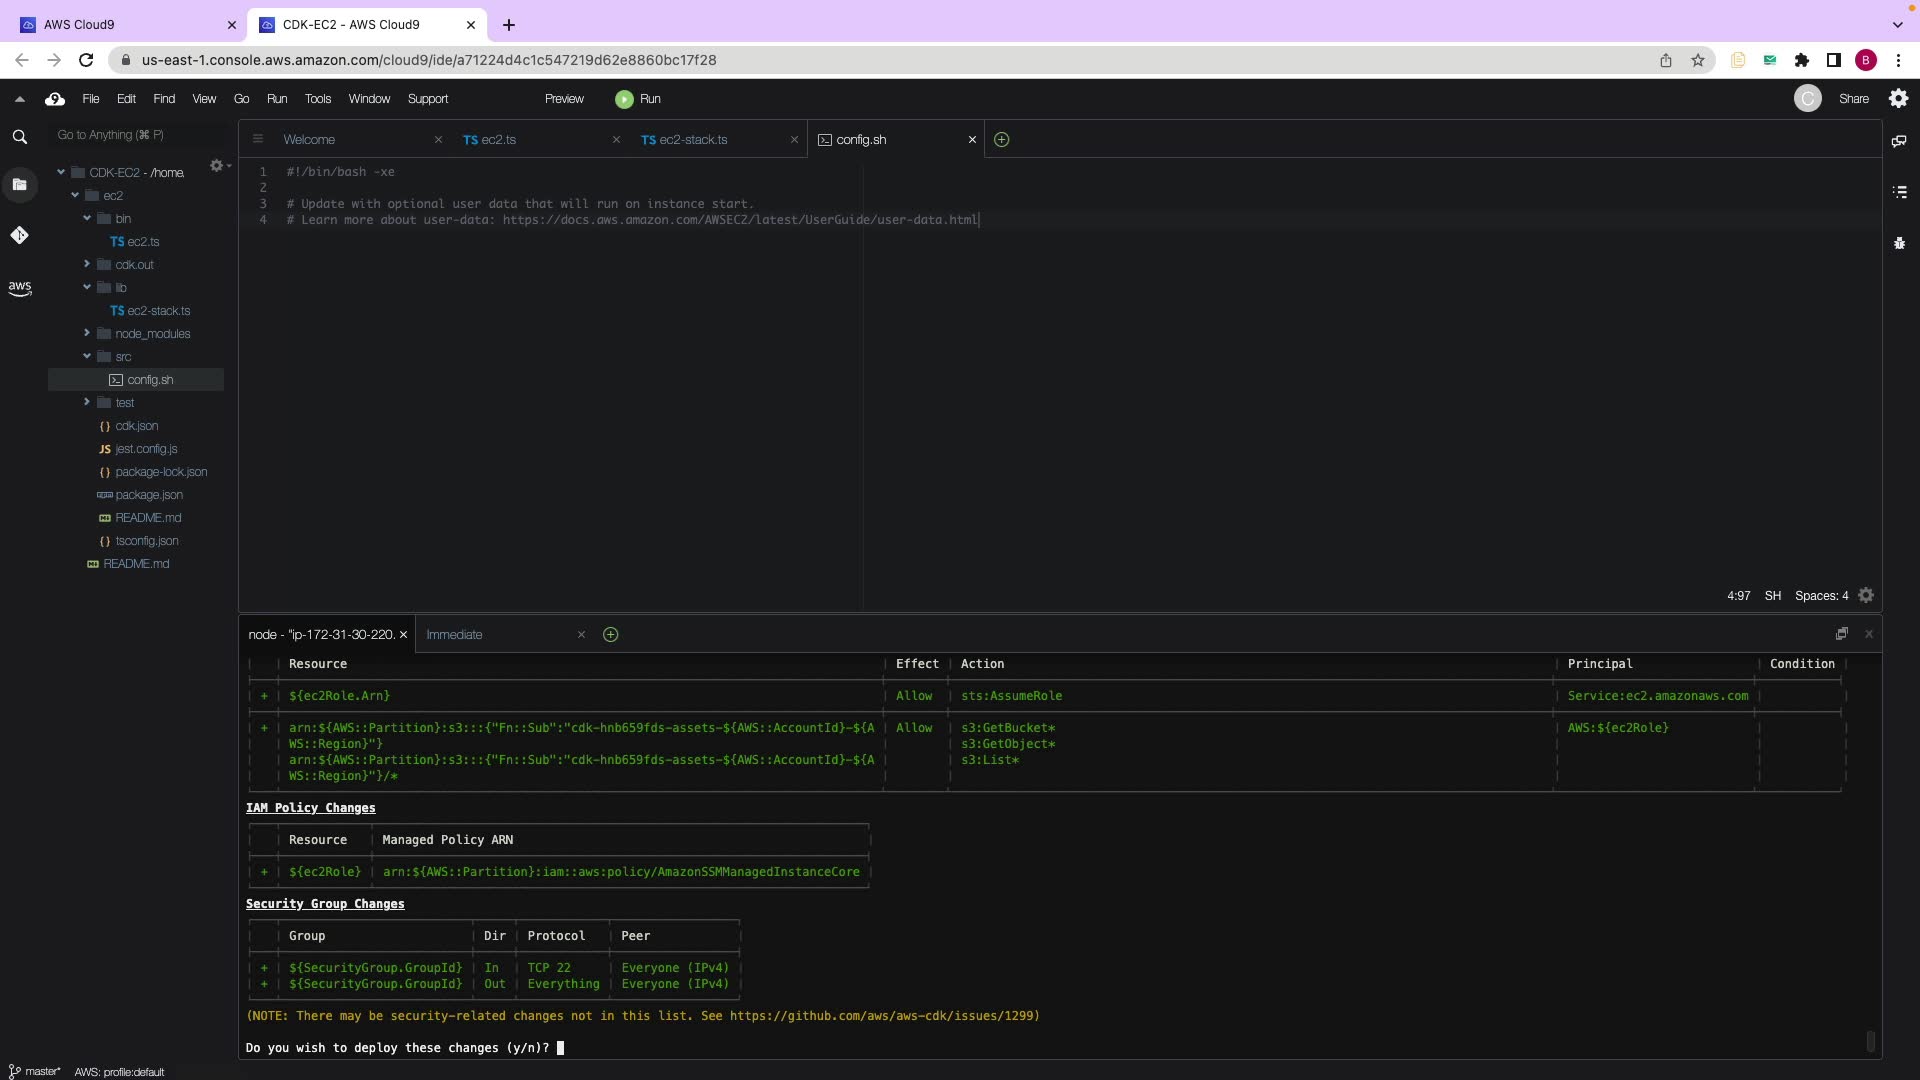Open the Outline panel icon
The height and width of the screenshot is (1080, 1920).
[1899, 192]
